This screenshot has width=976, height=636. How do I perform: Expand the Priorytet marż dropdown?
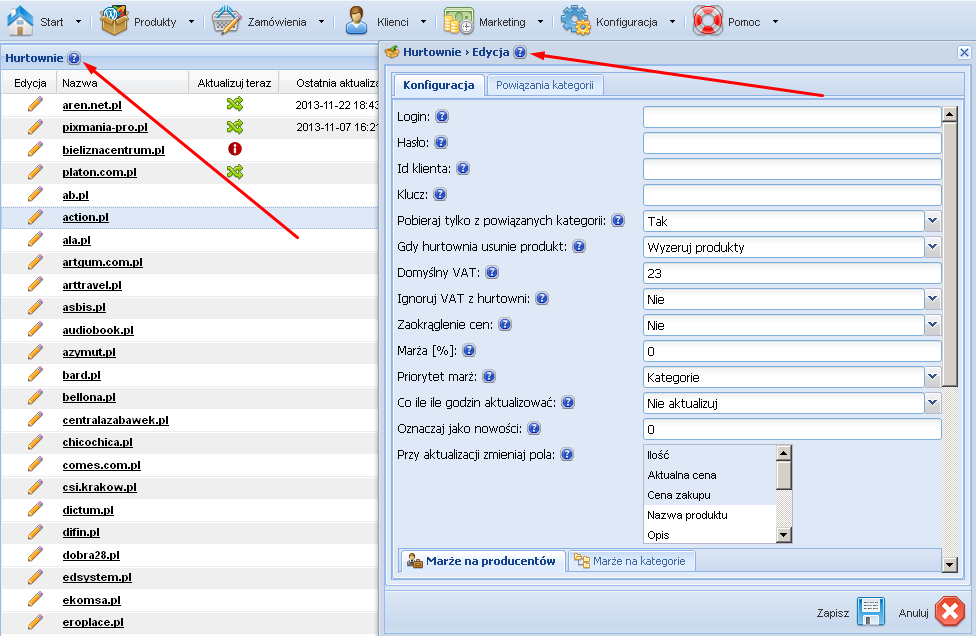tap(932, 377)
